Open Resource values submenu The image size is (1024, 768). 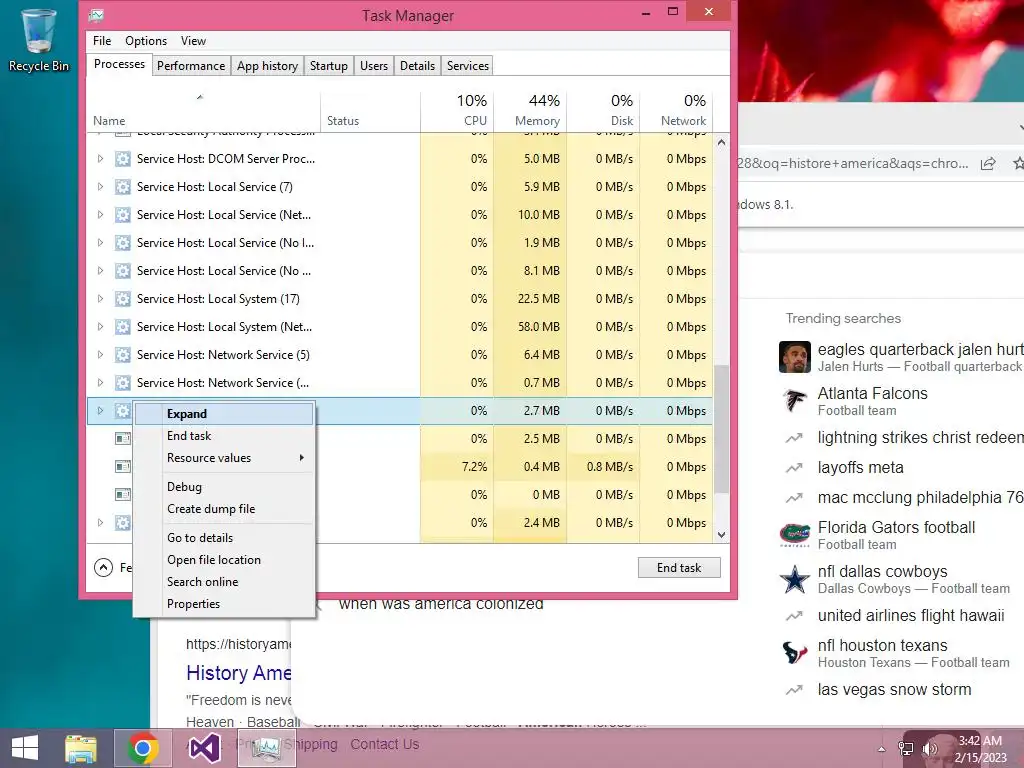click(x=224, y=458)
